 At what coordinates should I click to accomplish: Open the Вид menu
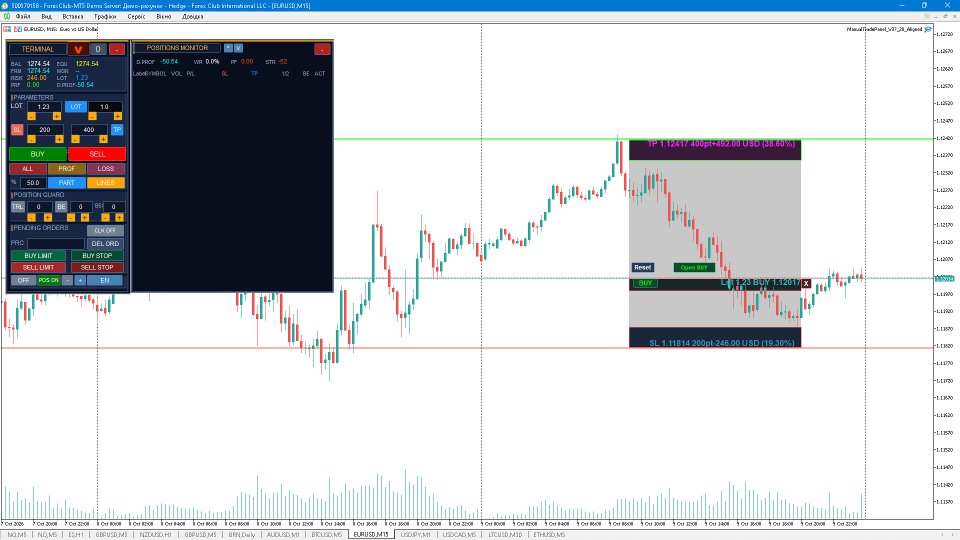(x=47, y=17)
